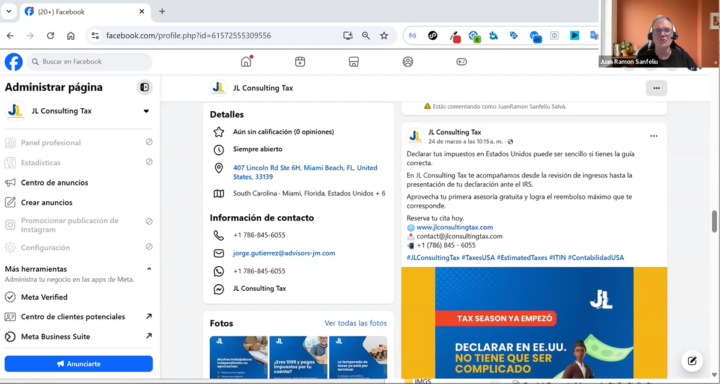Close the Facebook browser tab
720x384 pixels.
tap(142, 11)
